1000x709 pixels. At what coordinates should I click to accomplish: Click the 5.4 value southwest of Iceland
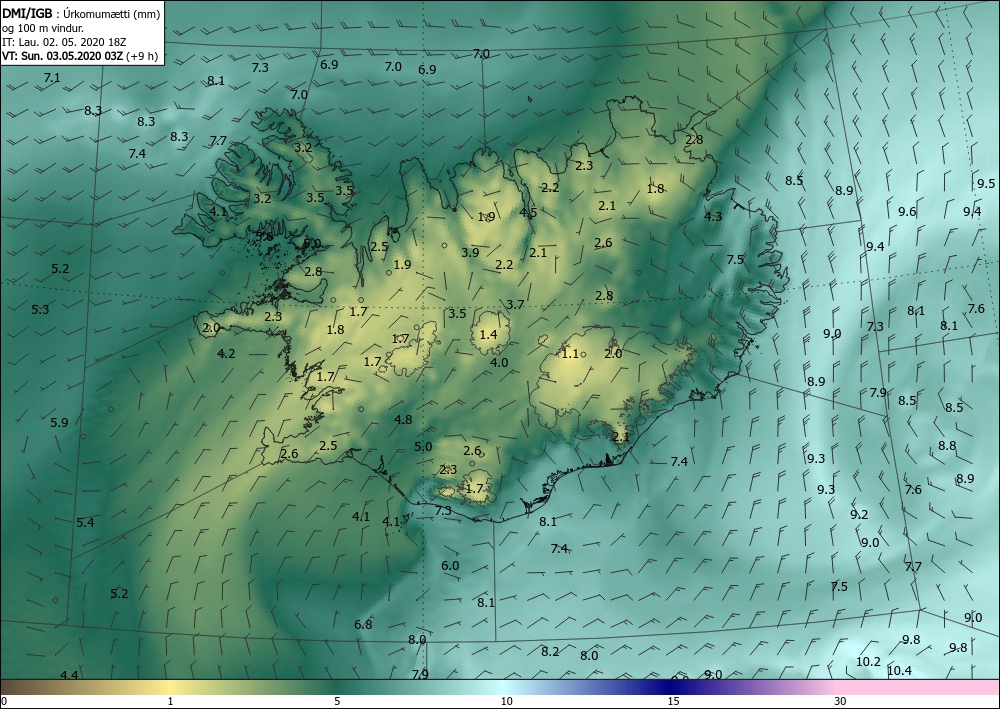[85, 523]
